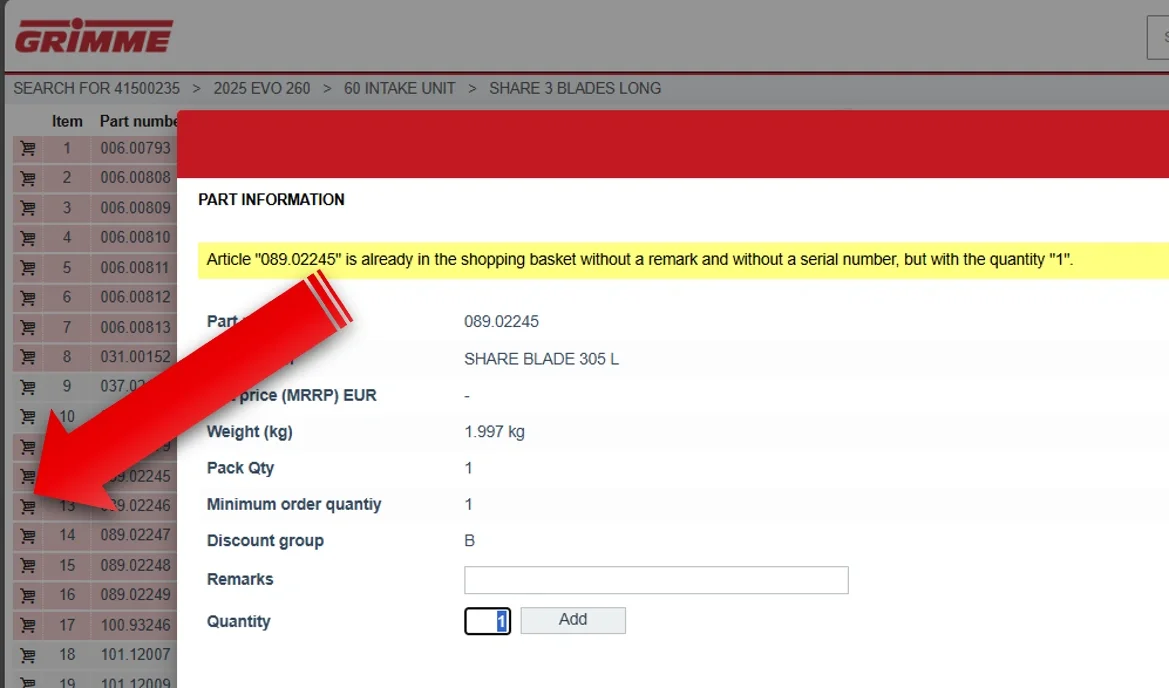Click cart icon for part 089.02248
1169x688 pixels.
point(28,565)
